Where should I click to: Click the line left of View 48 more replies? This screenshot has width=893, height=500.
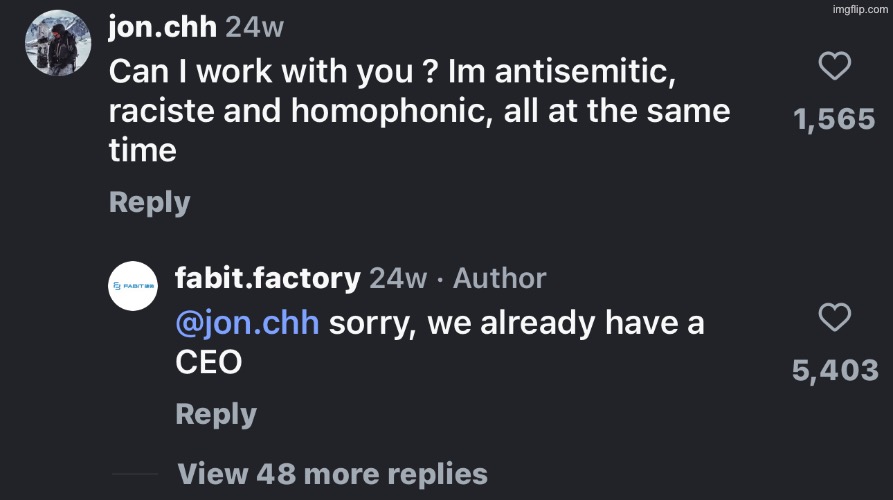[134, 474]
